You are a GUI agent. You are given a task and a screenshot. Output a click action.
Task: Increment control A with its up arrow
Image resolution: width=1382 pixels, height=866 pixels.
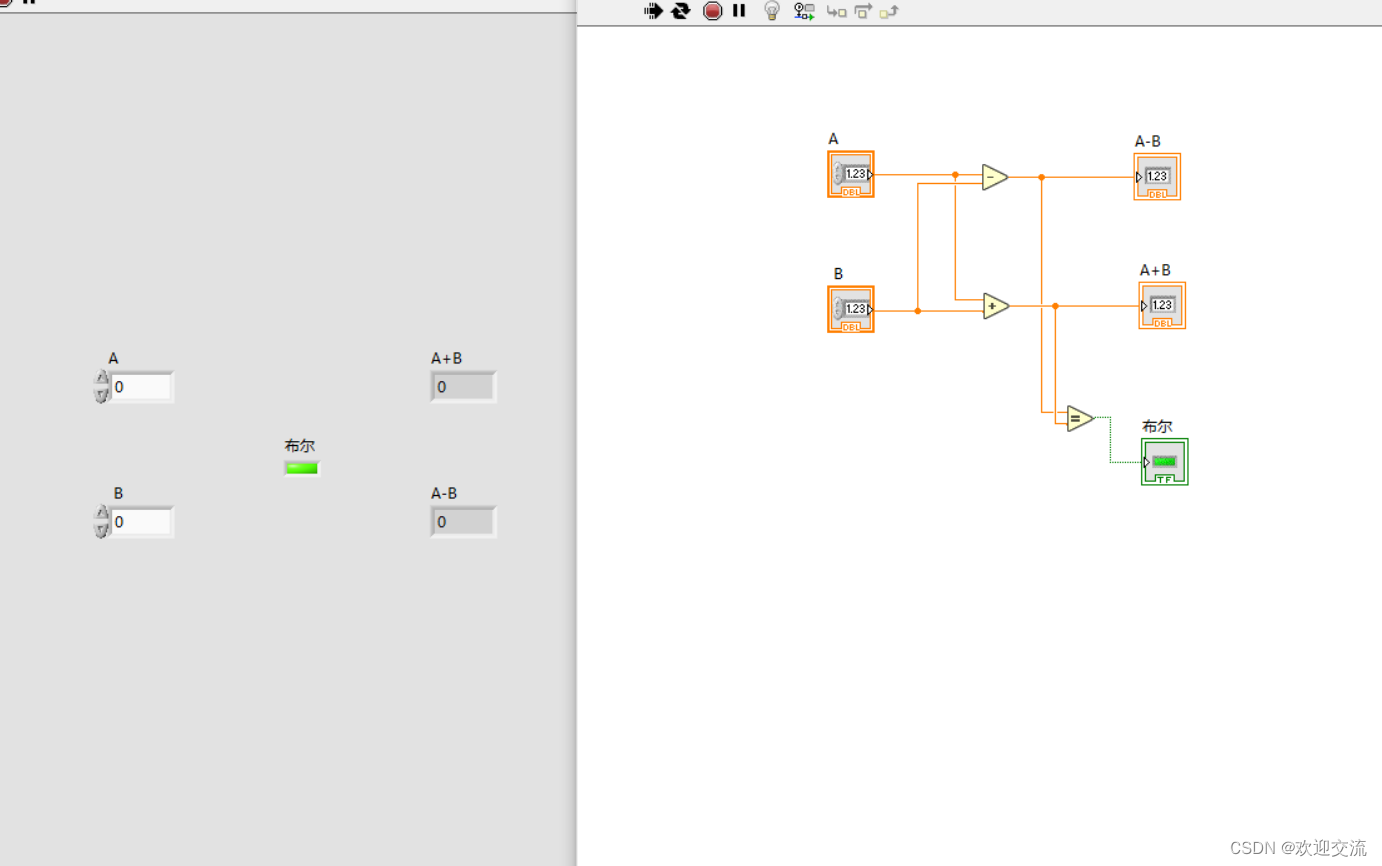point(102,378)
